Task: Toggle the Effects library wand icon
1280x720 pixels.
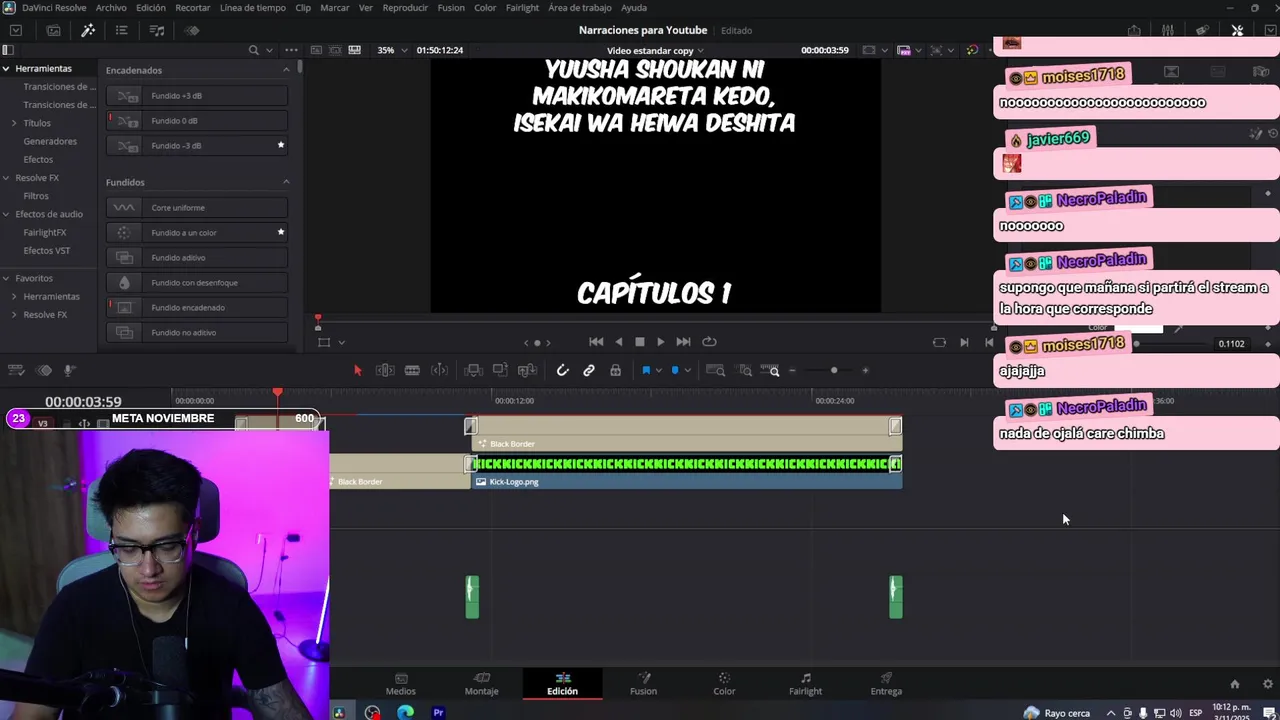Action: 88,30
